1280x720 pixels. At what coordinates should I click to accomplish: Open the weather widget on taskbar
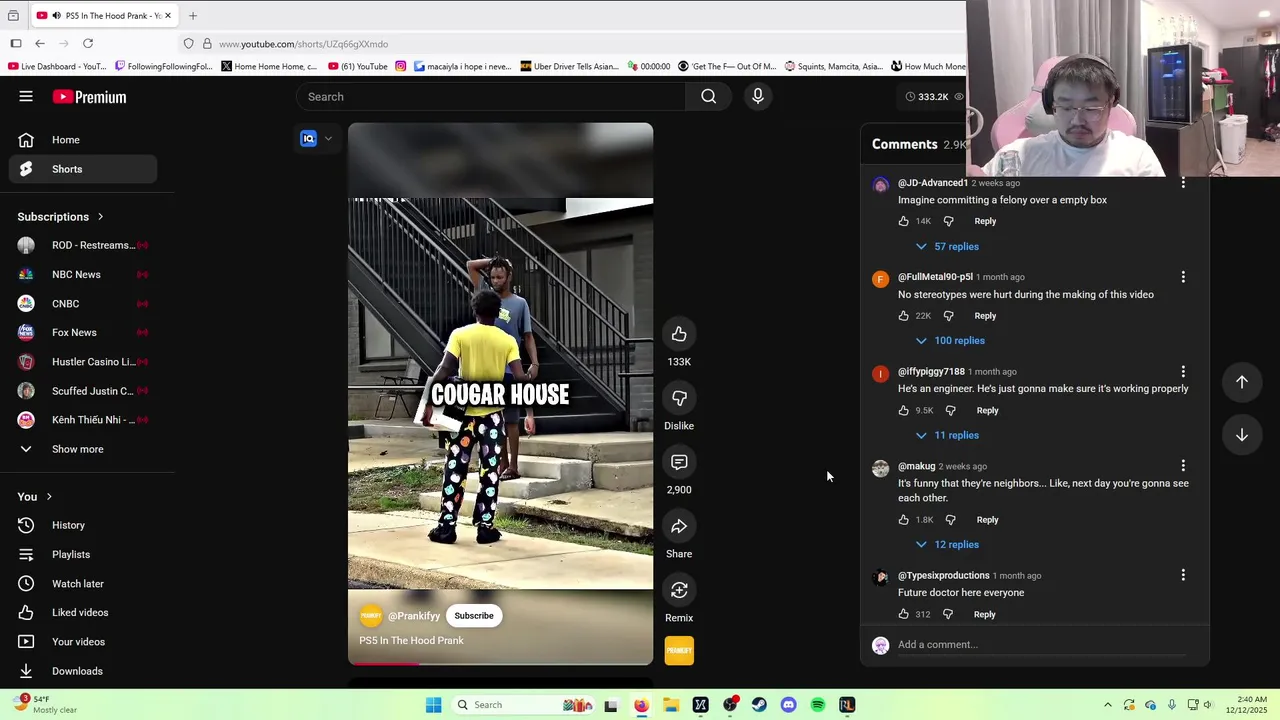coord(45,704)
